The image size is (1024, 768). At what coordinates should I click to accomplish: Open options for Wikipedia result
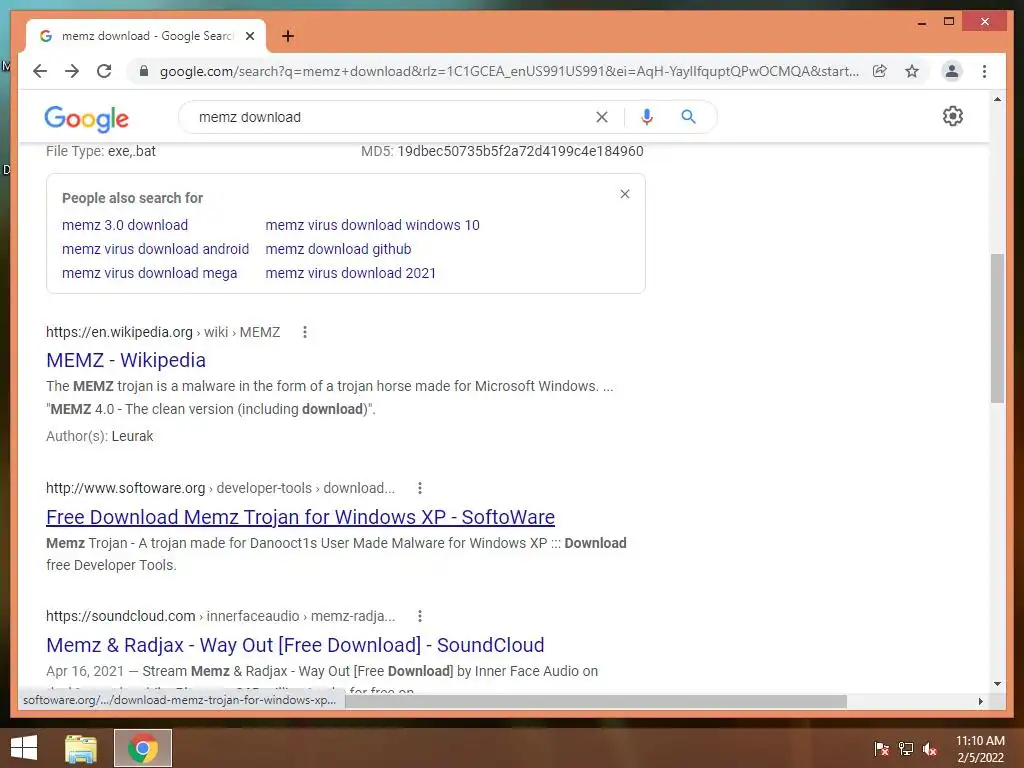point(304,332)
